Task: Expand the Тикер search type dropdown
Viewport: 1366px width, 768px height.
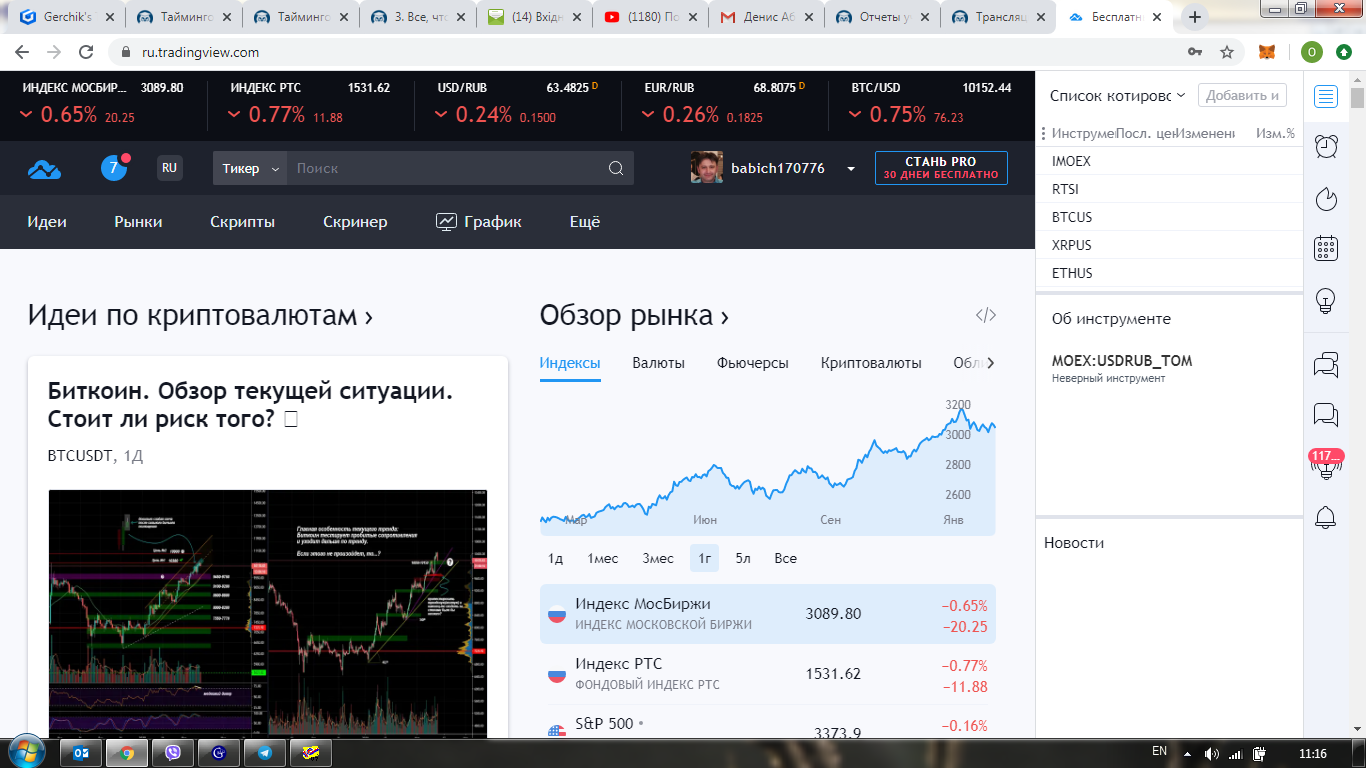Action: (250, 168)
